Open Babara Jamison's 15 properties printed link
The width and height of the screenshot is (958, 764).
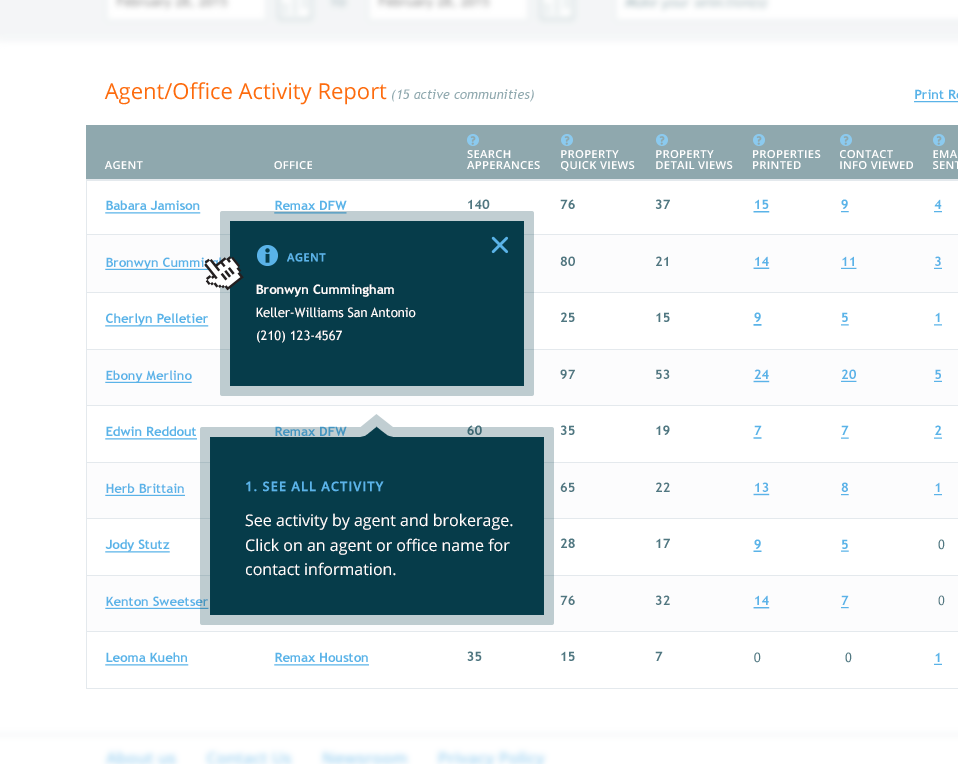(761, 204)
